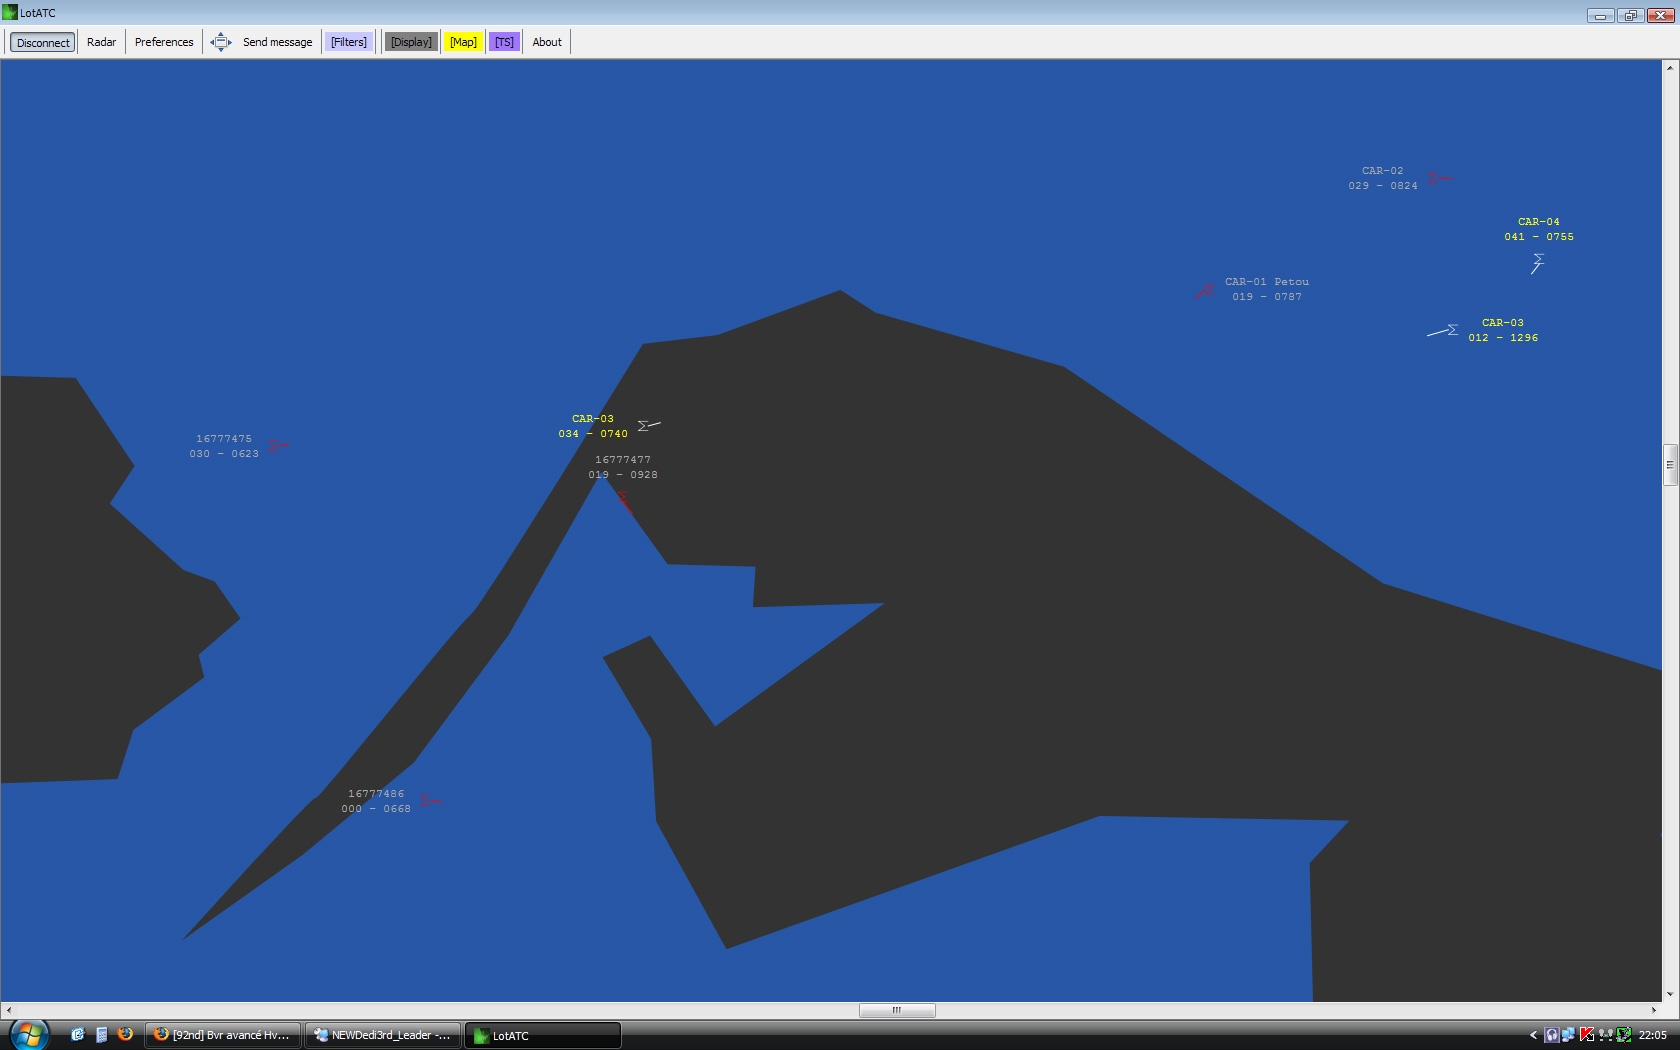Screen dimensions: 1680x1050
Task: Open the Radar menu
Action: (x=101, y=42)
